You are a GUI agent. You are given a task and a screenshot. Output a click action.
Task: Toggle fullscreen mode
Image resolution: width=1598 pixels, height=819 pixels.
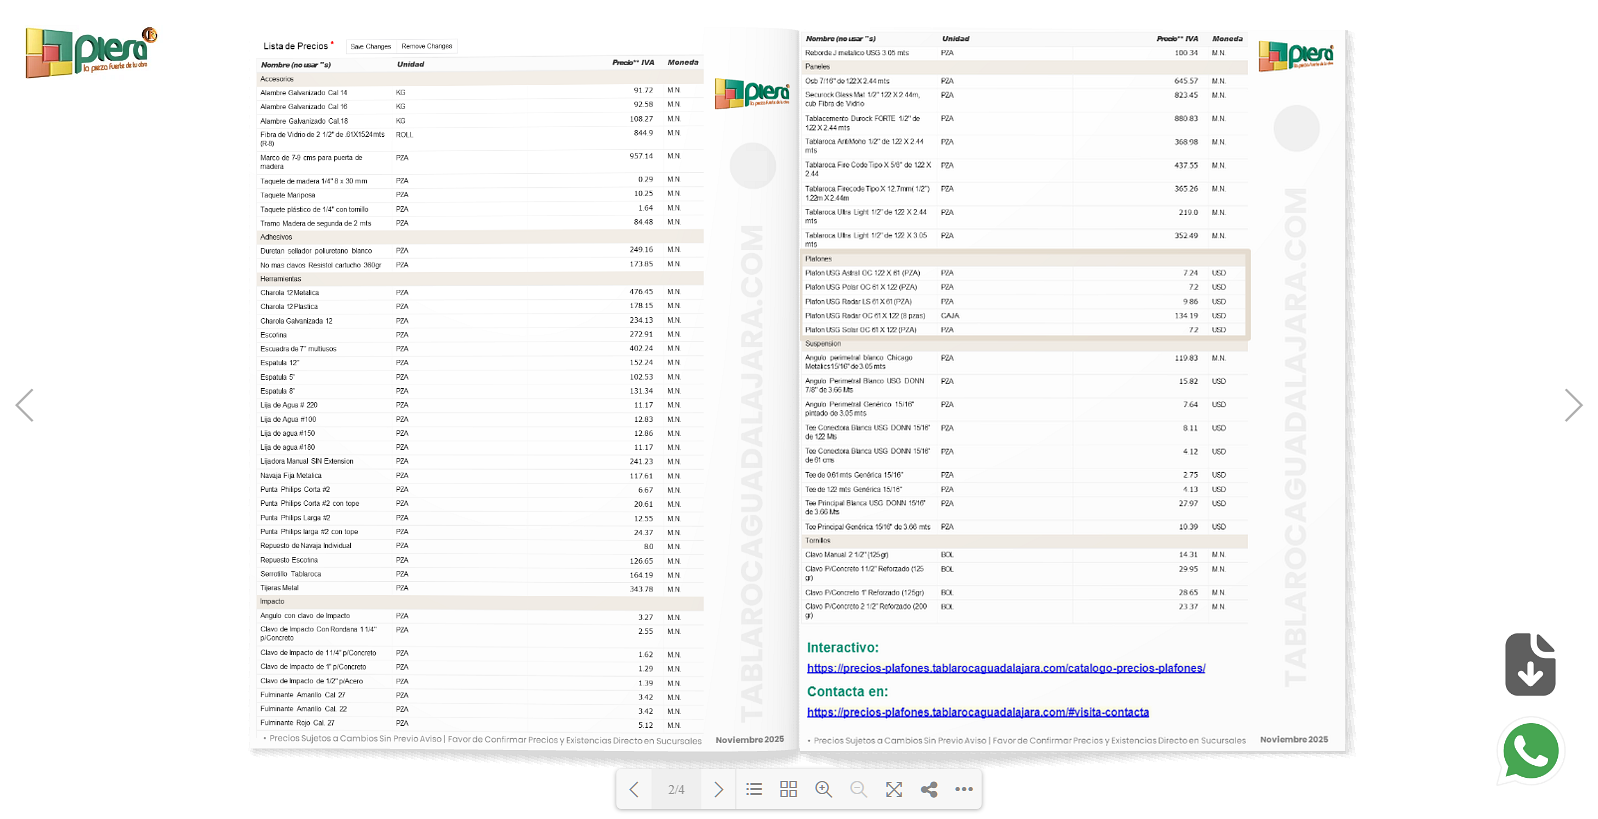pyautogui.click(x=894, y=789)
